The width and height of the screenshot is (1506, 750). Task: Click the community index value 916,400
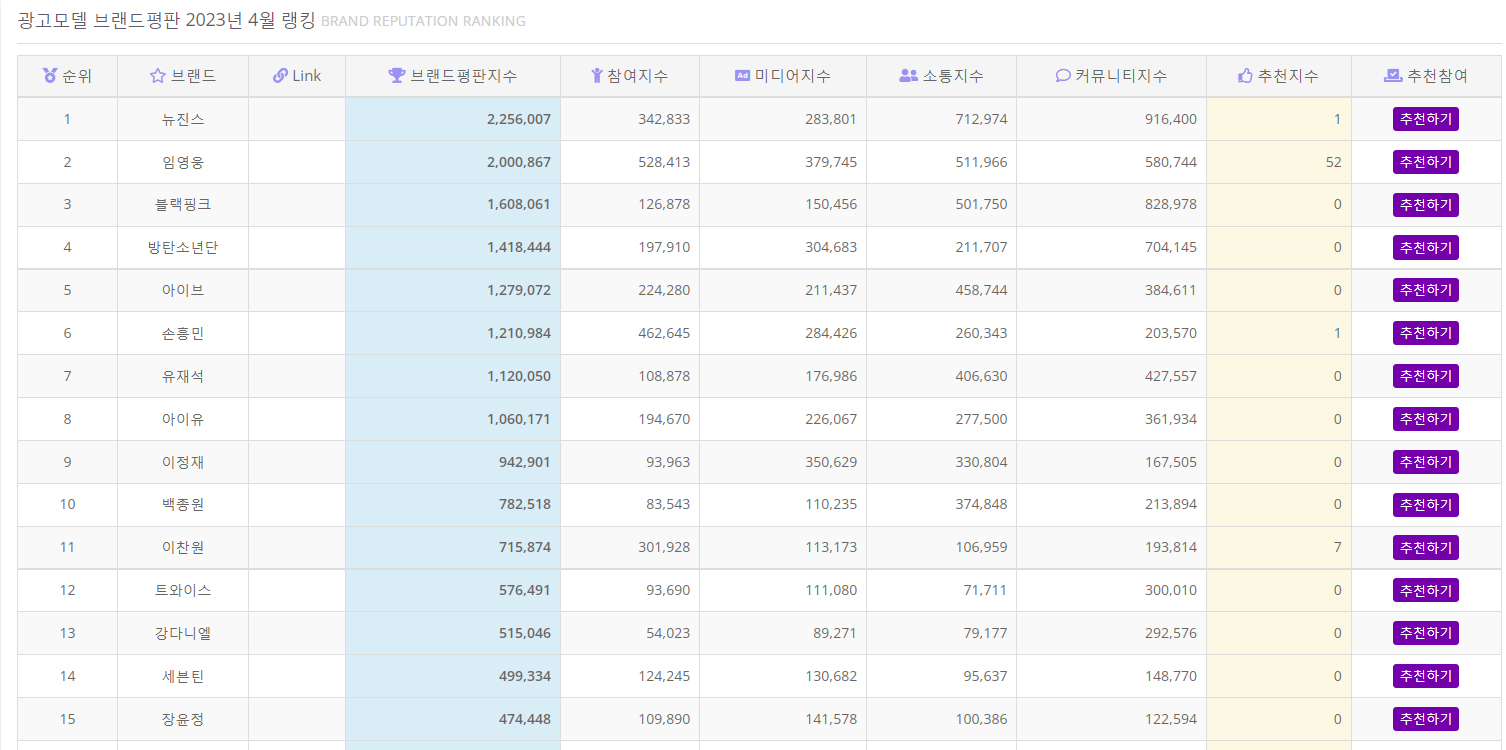[1171, 119]
